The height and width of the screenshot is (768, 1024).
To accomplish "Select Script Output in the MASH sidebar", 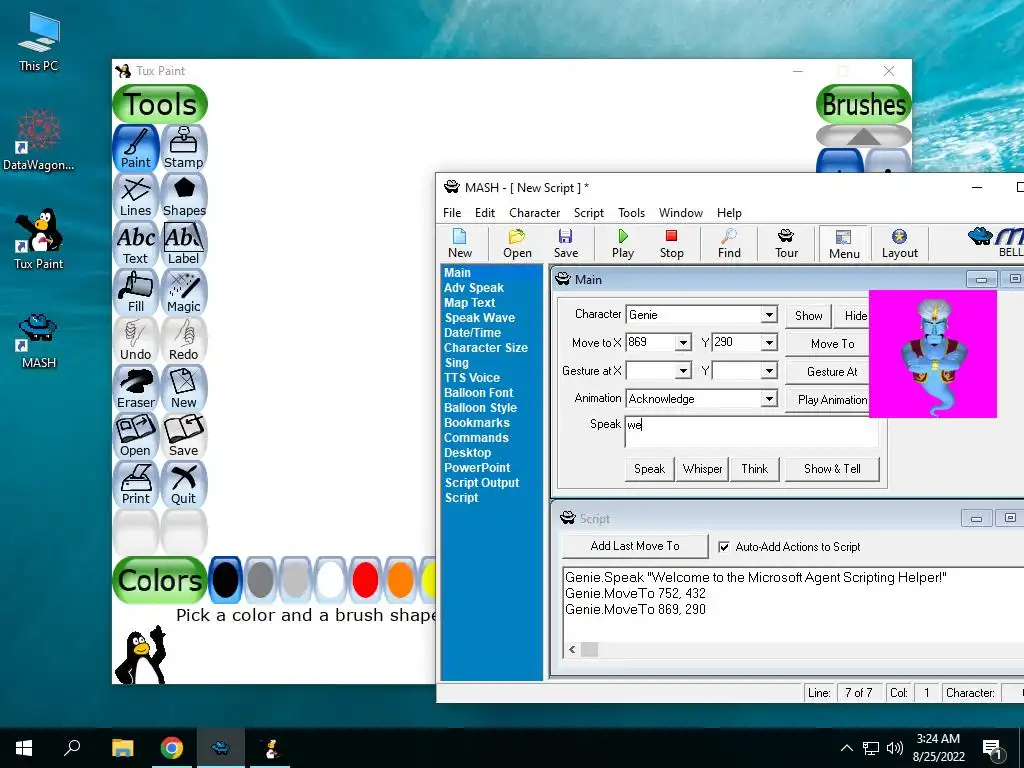I will [482, 483].
